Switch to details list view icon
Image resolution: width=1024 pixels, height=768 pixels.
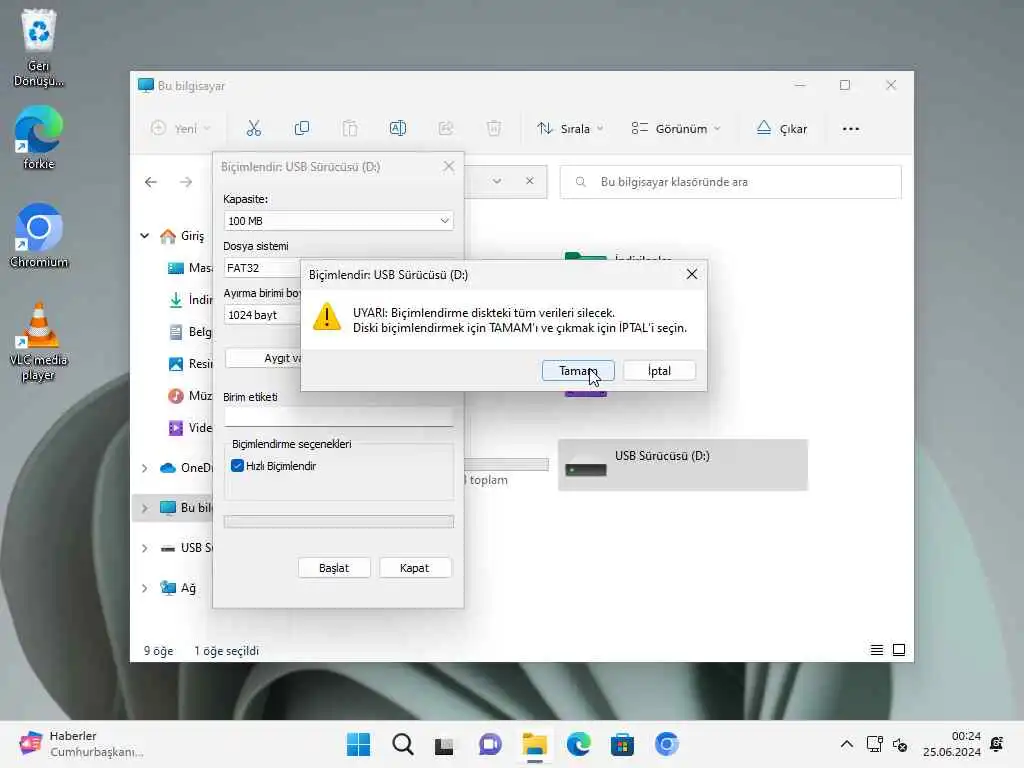click(876, 650)
